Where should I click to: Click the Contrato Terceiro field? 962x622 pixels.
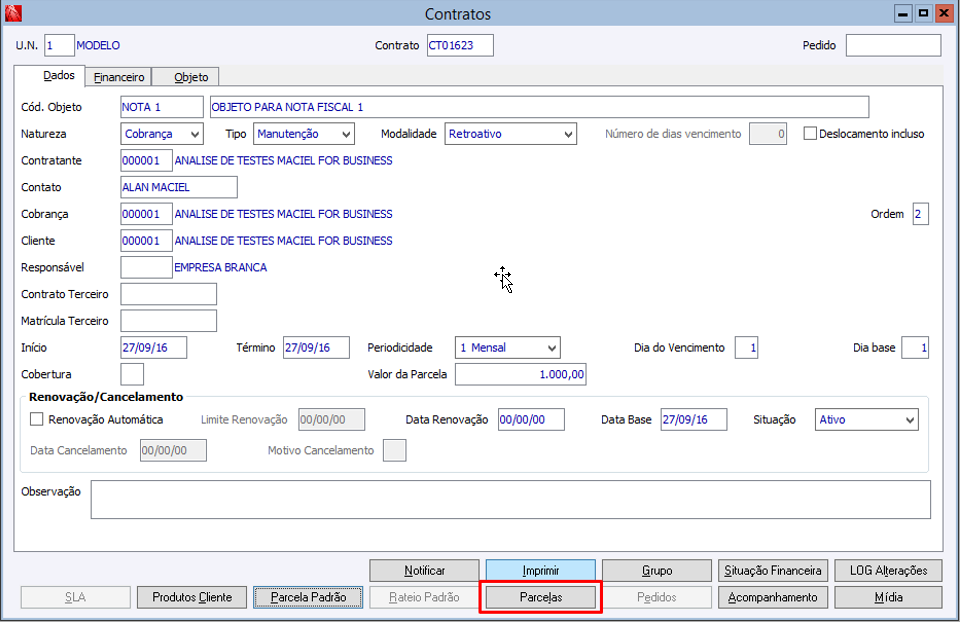click(169, 294)
